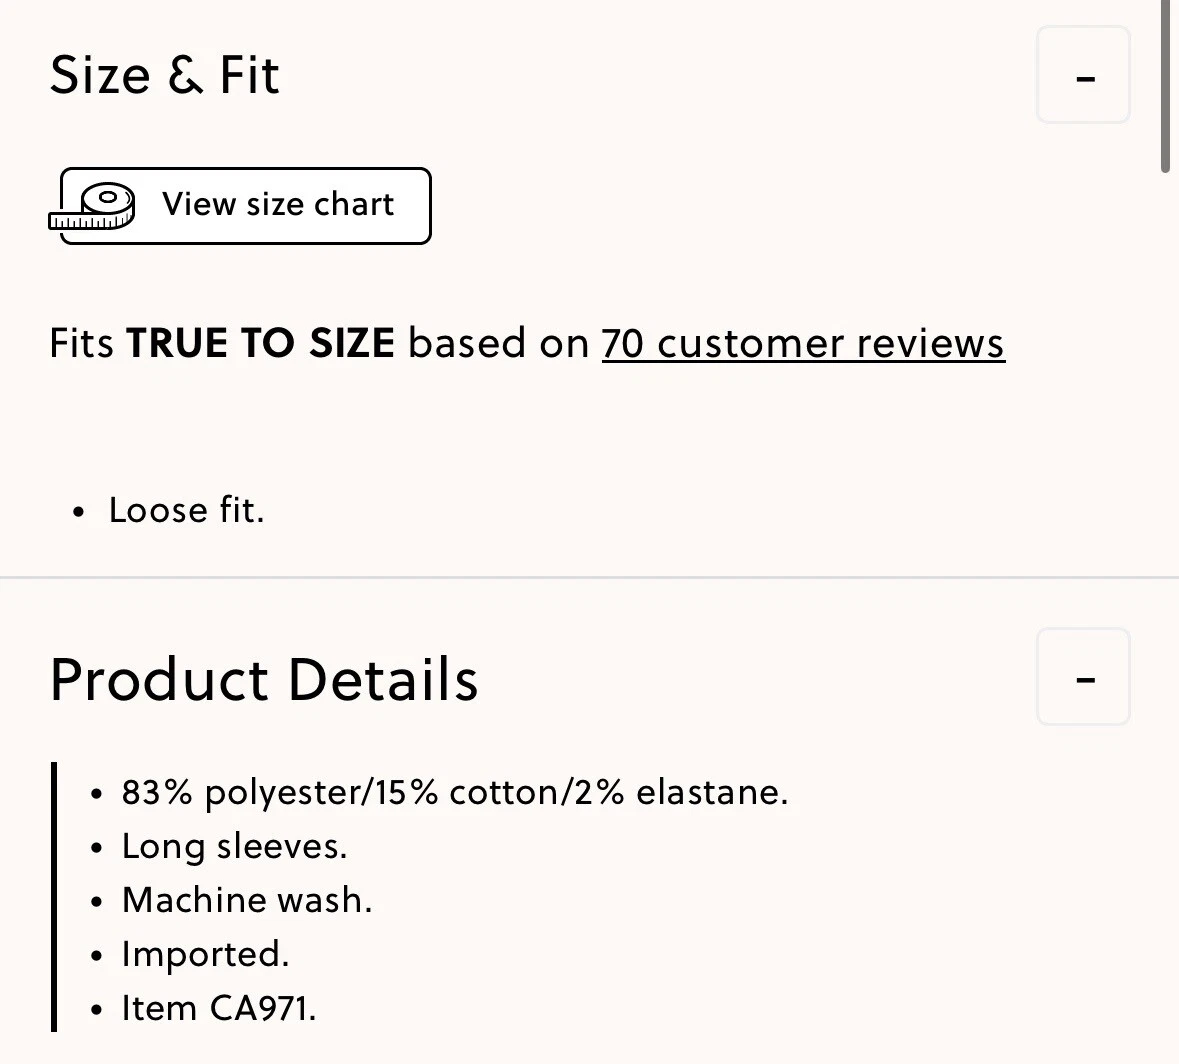This screenshot has height=1064, width=1179.
Task: Click the Long sleeves detail line
Action: pos(234,846)
